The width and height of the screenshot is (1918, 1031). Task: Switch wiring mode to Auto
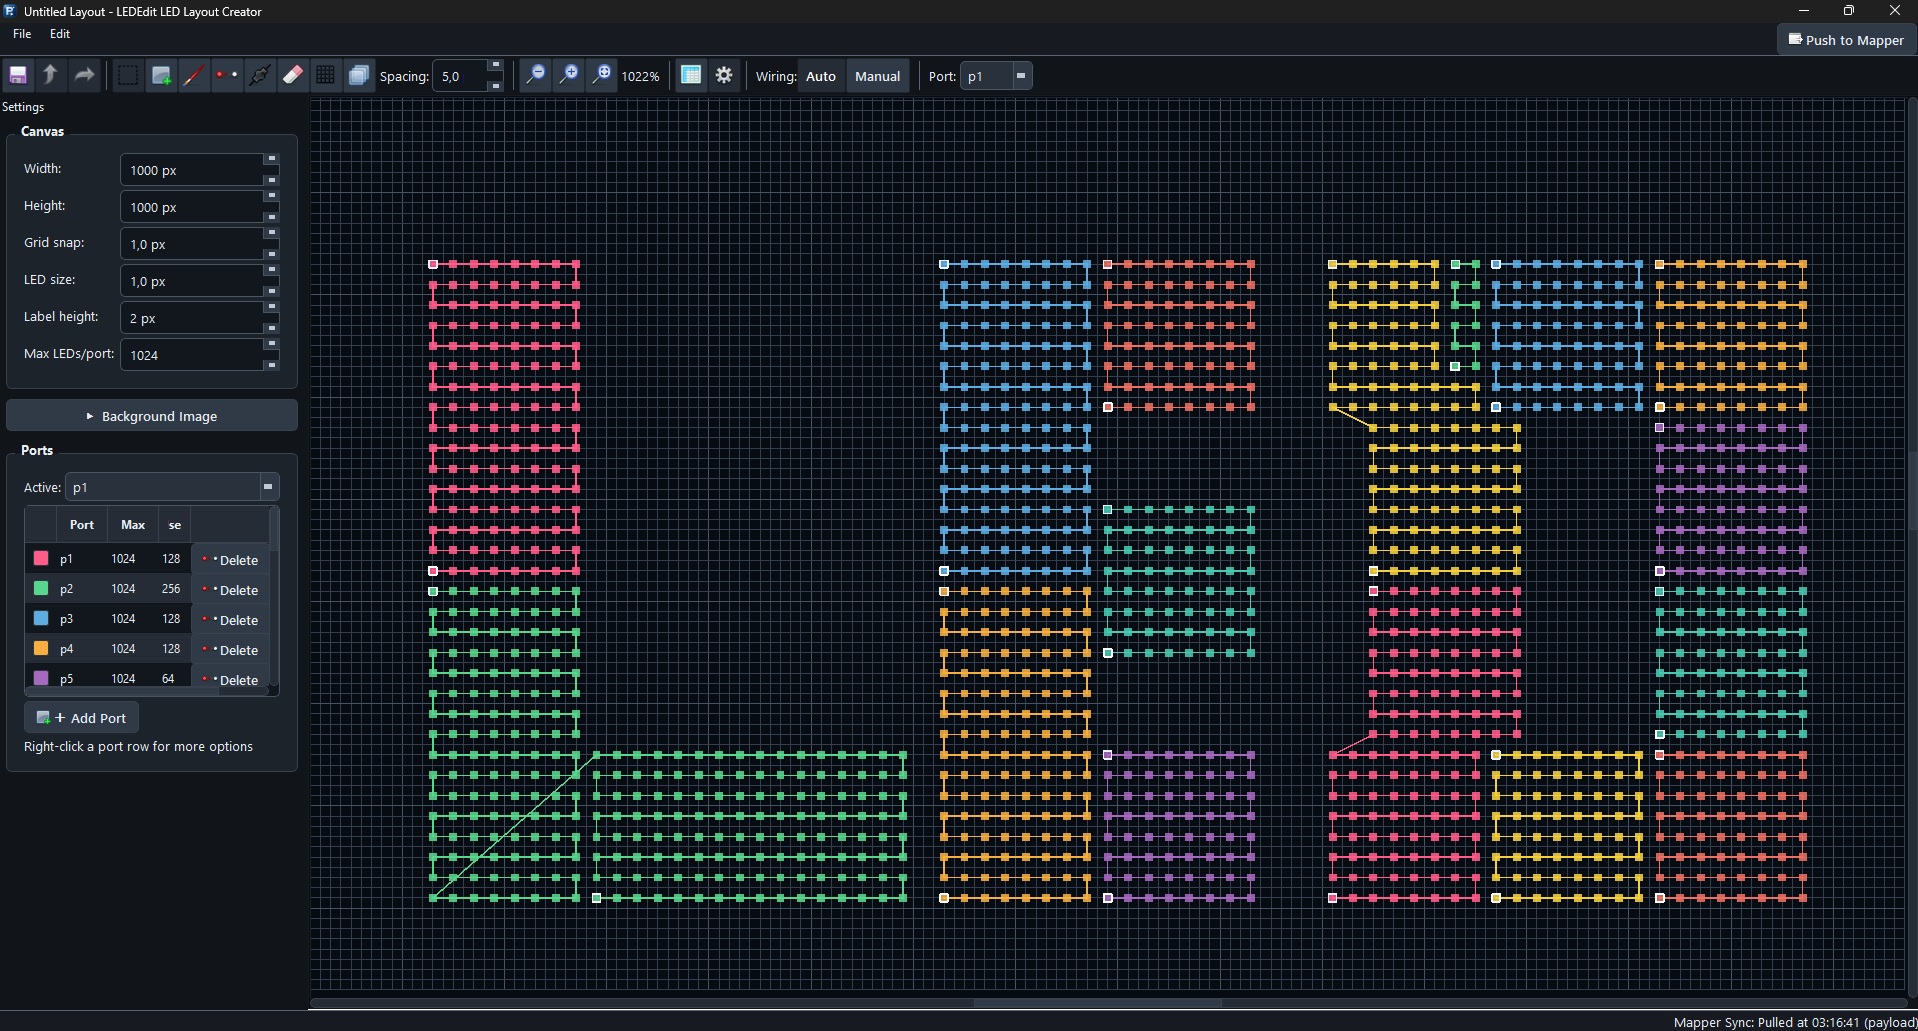[x=821, y=76]
